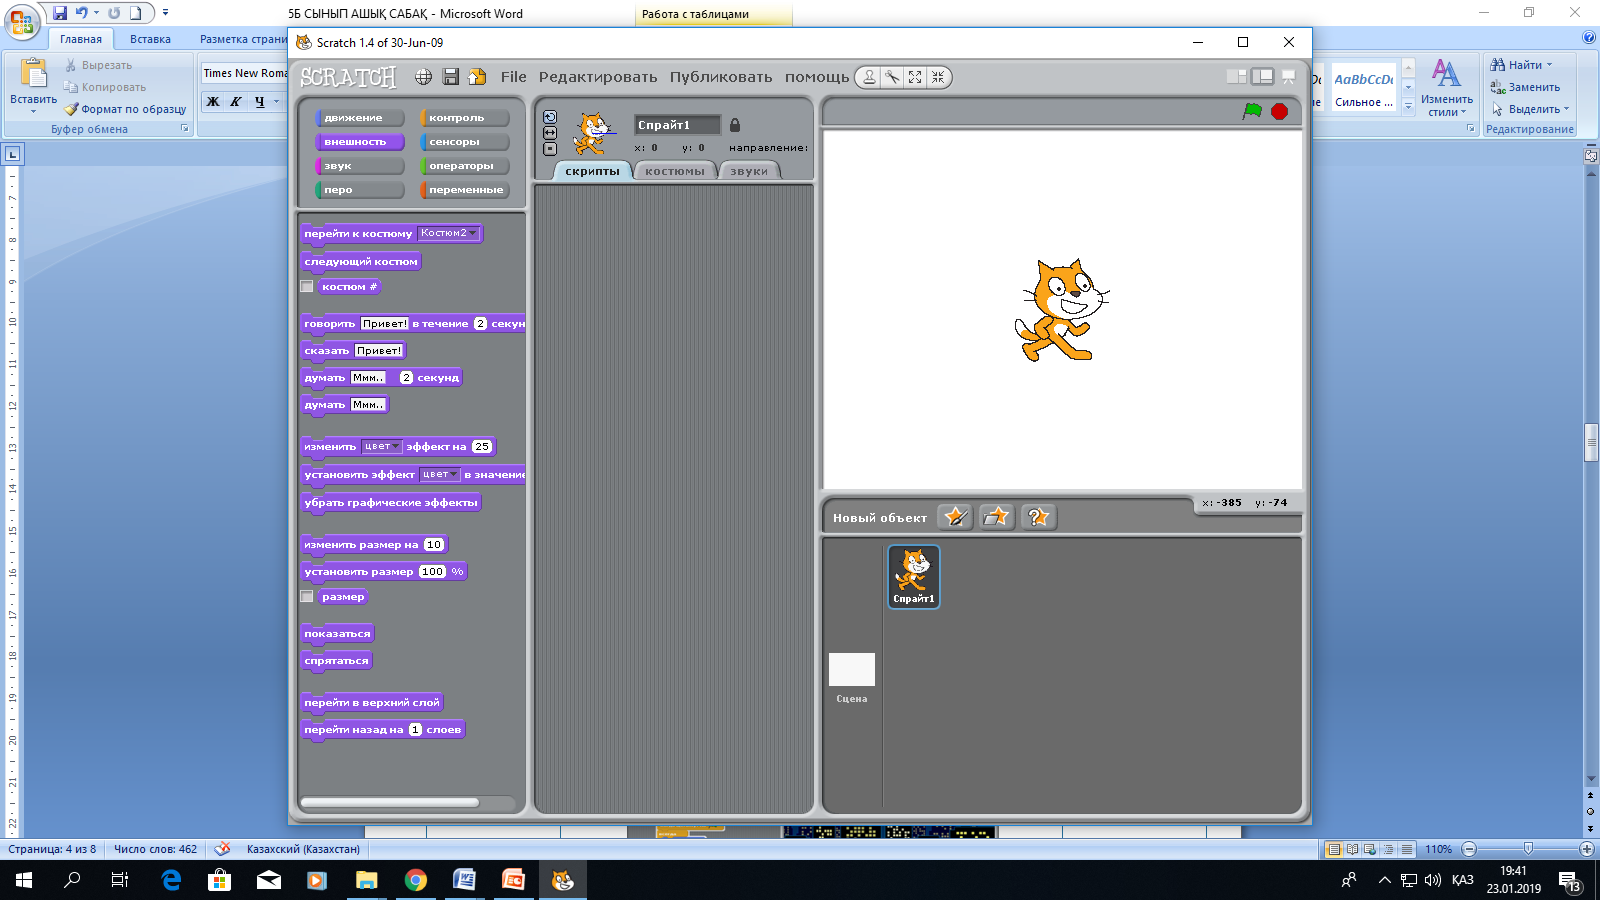
Task: Open the Главная ribbon tab in Word
Action: coord(81,39)
